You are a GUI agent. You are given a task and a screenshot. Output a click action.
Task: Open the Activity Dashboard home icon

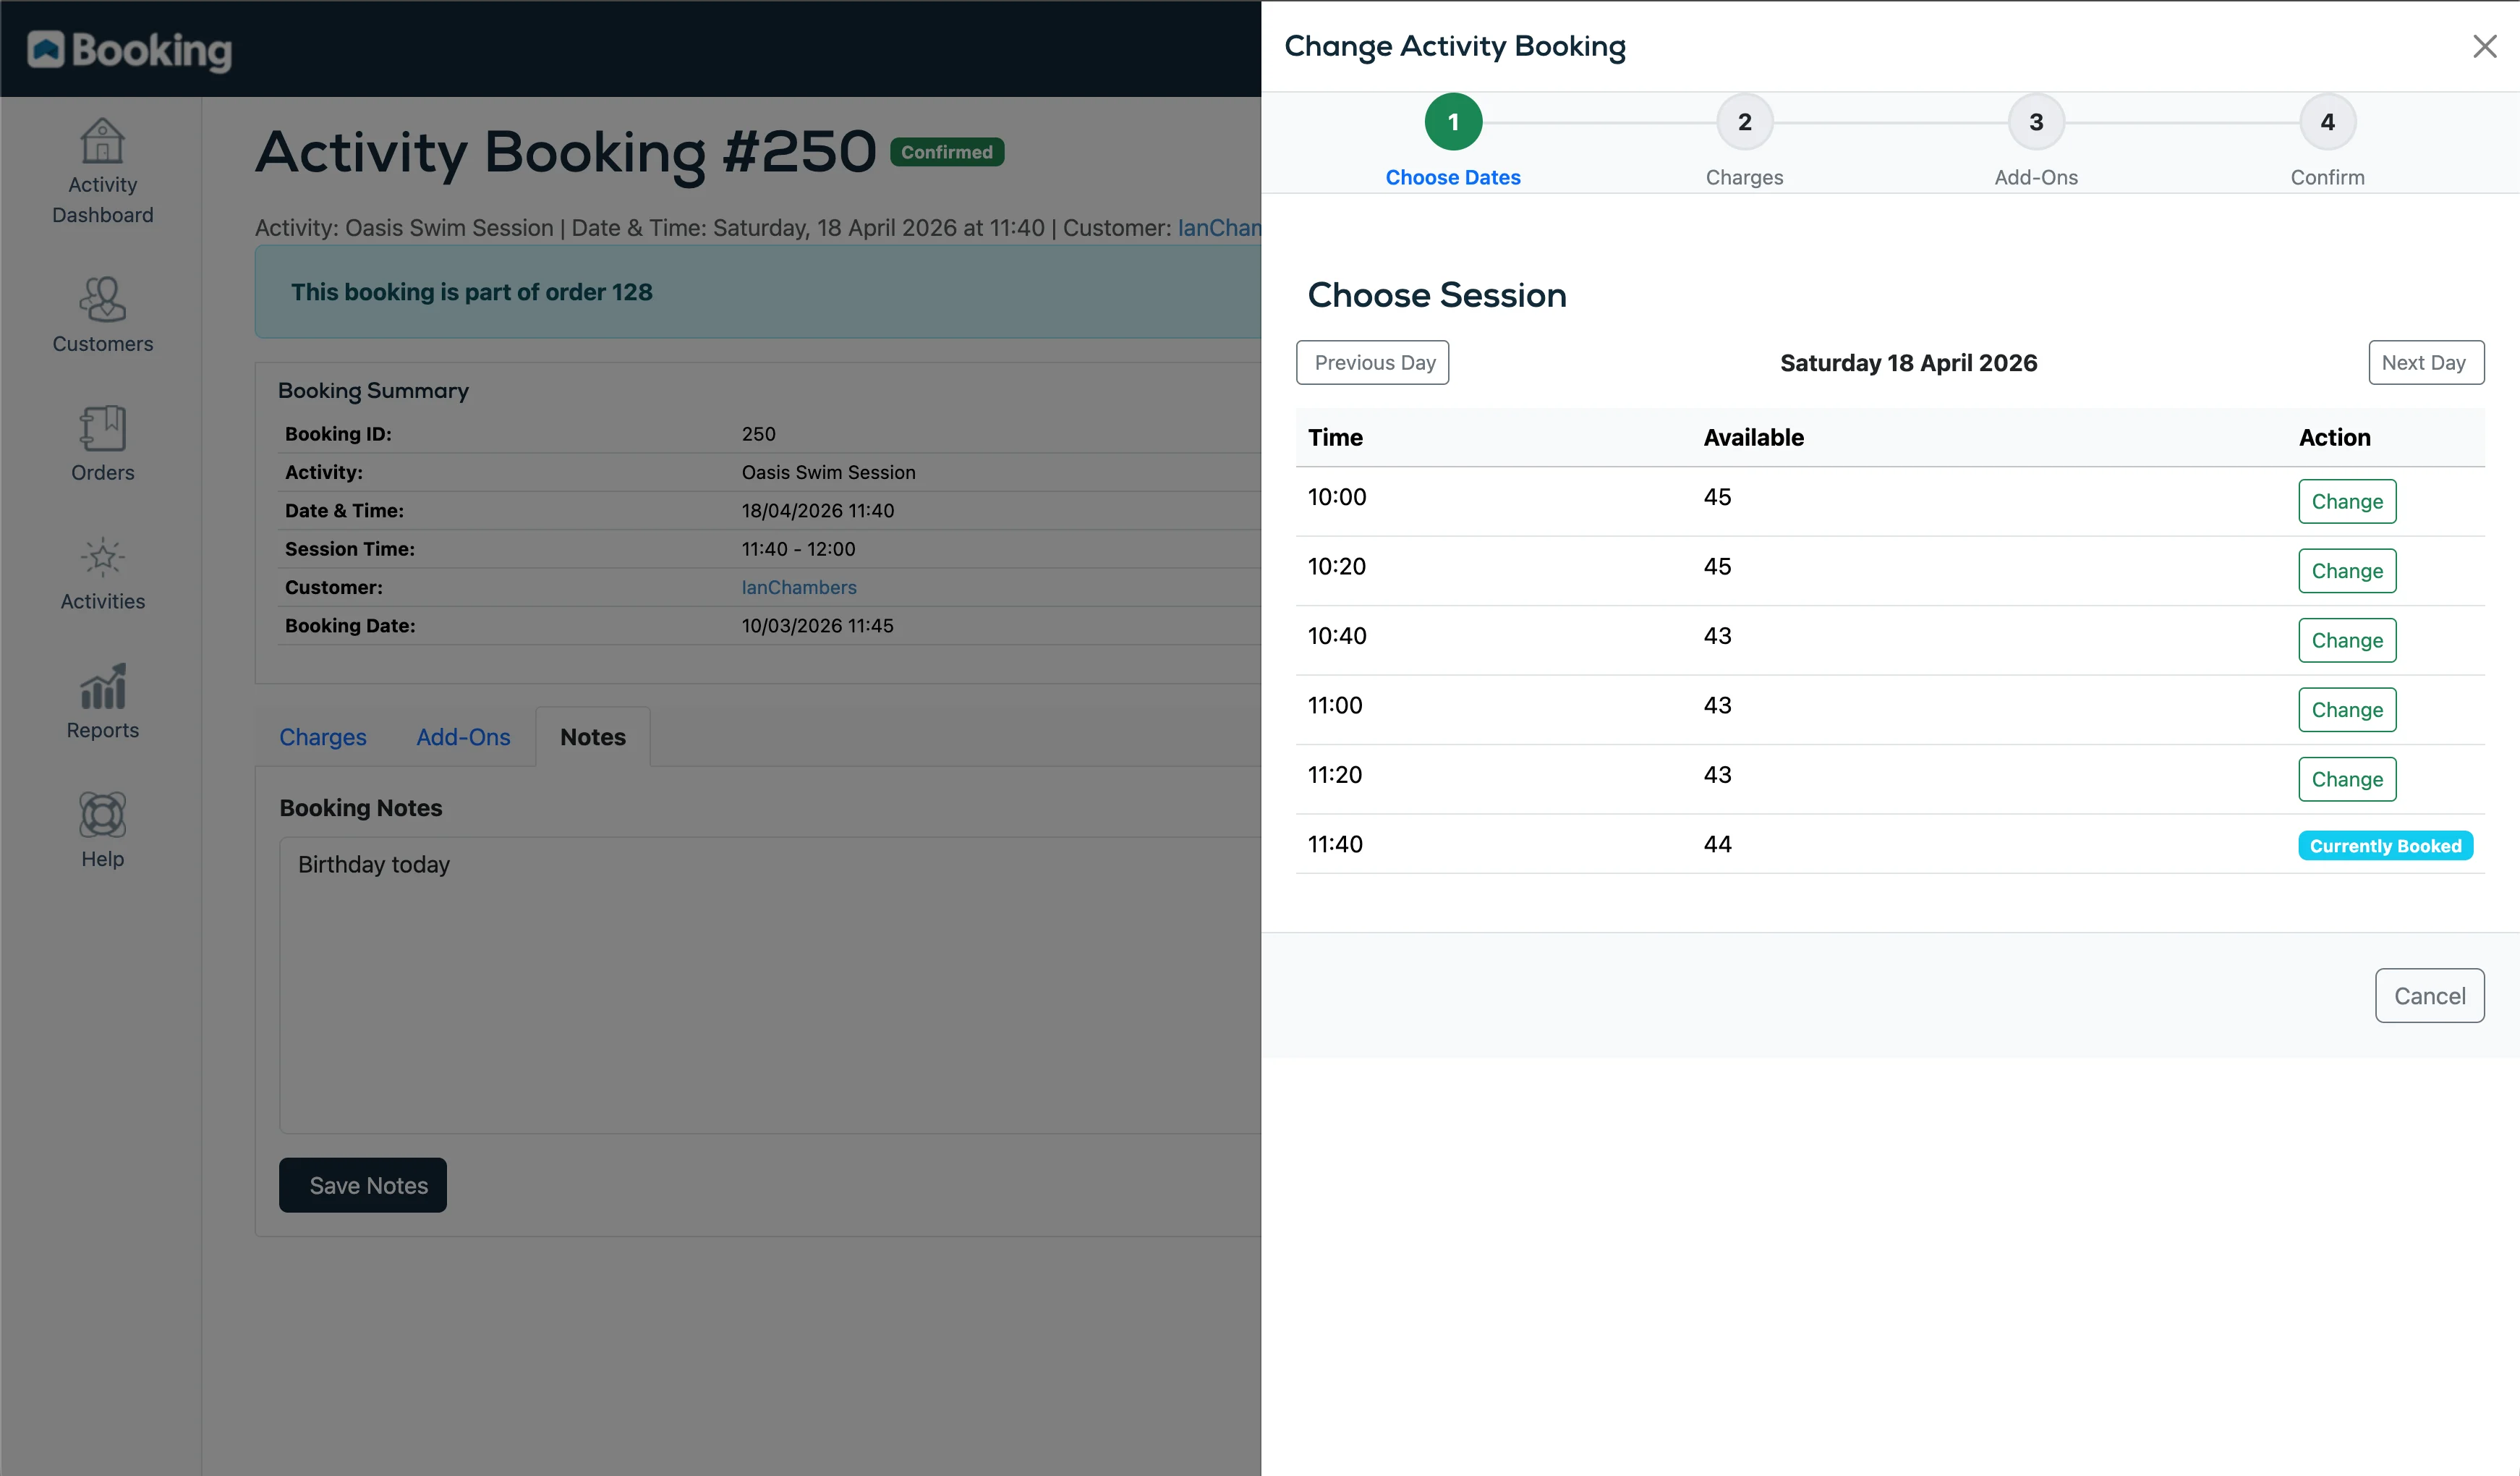102,141
